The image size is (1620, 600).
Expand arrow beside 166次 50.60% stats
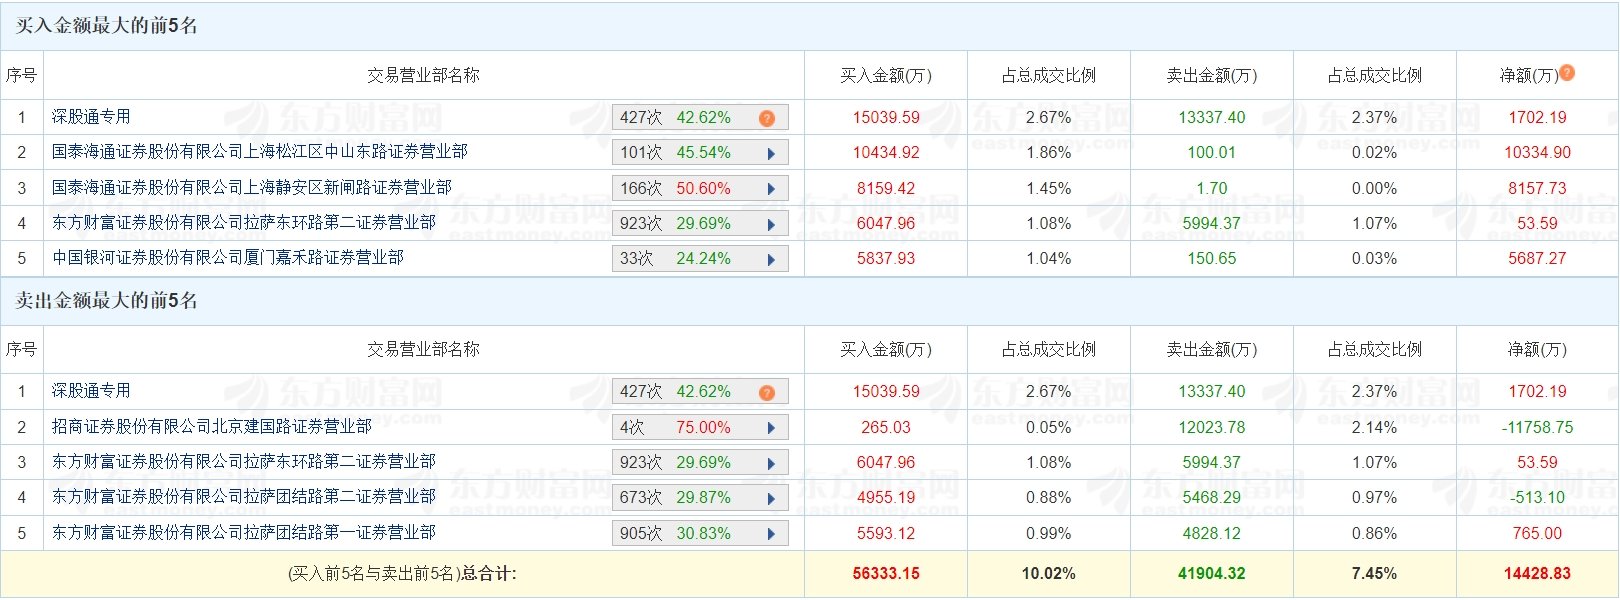[771, 189]
